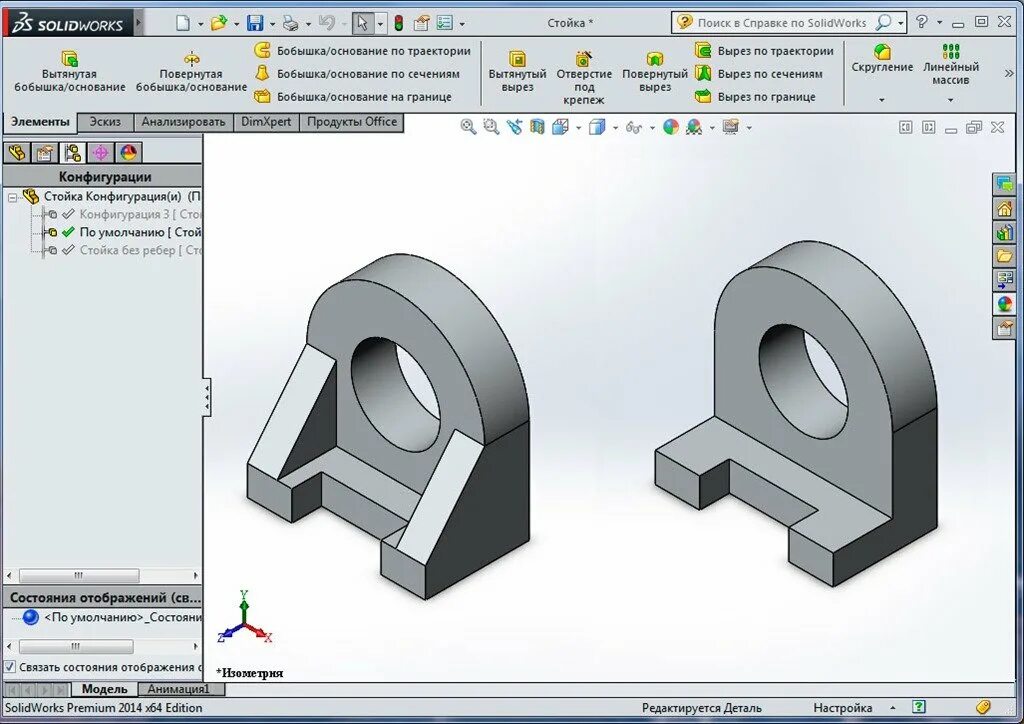Switch to the Анализировать tab
This screenshot has width=1024, height=724.
(184, 122)
